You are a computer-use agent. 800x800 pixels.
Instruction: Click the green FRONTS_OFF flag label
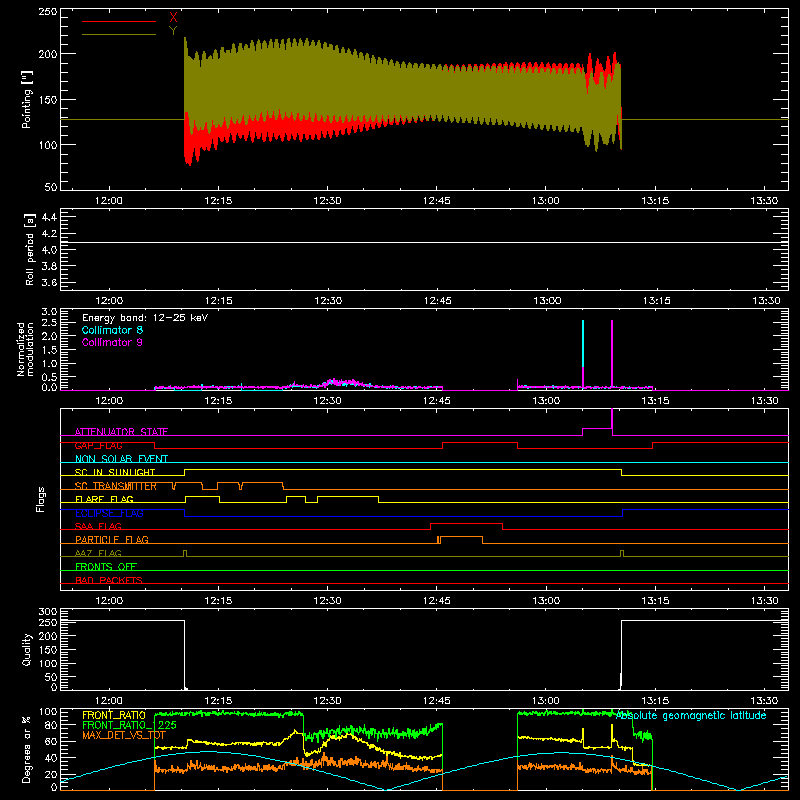click(x=106, y=566)
